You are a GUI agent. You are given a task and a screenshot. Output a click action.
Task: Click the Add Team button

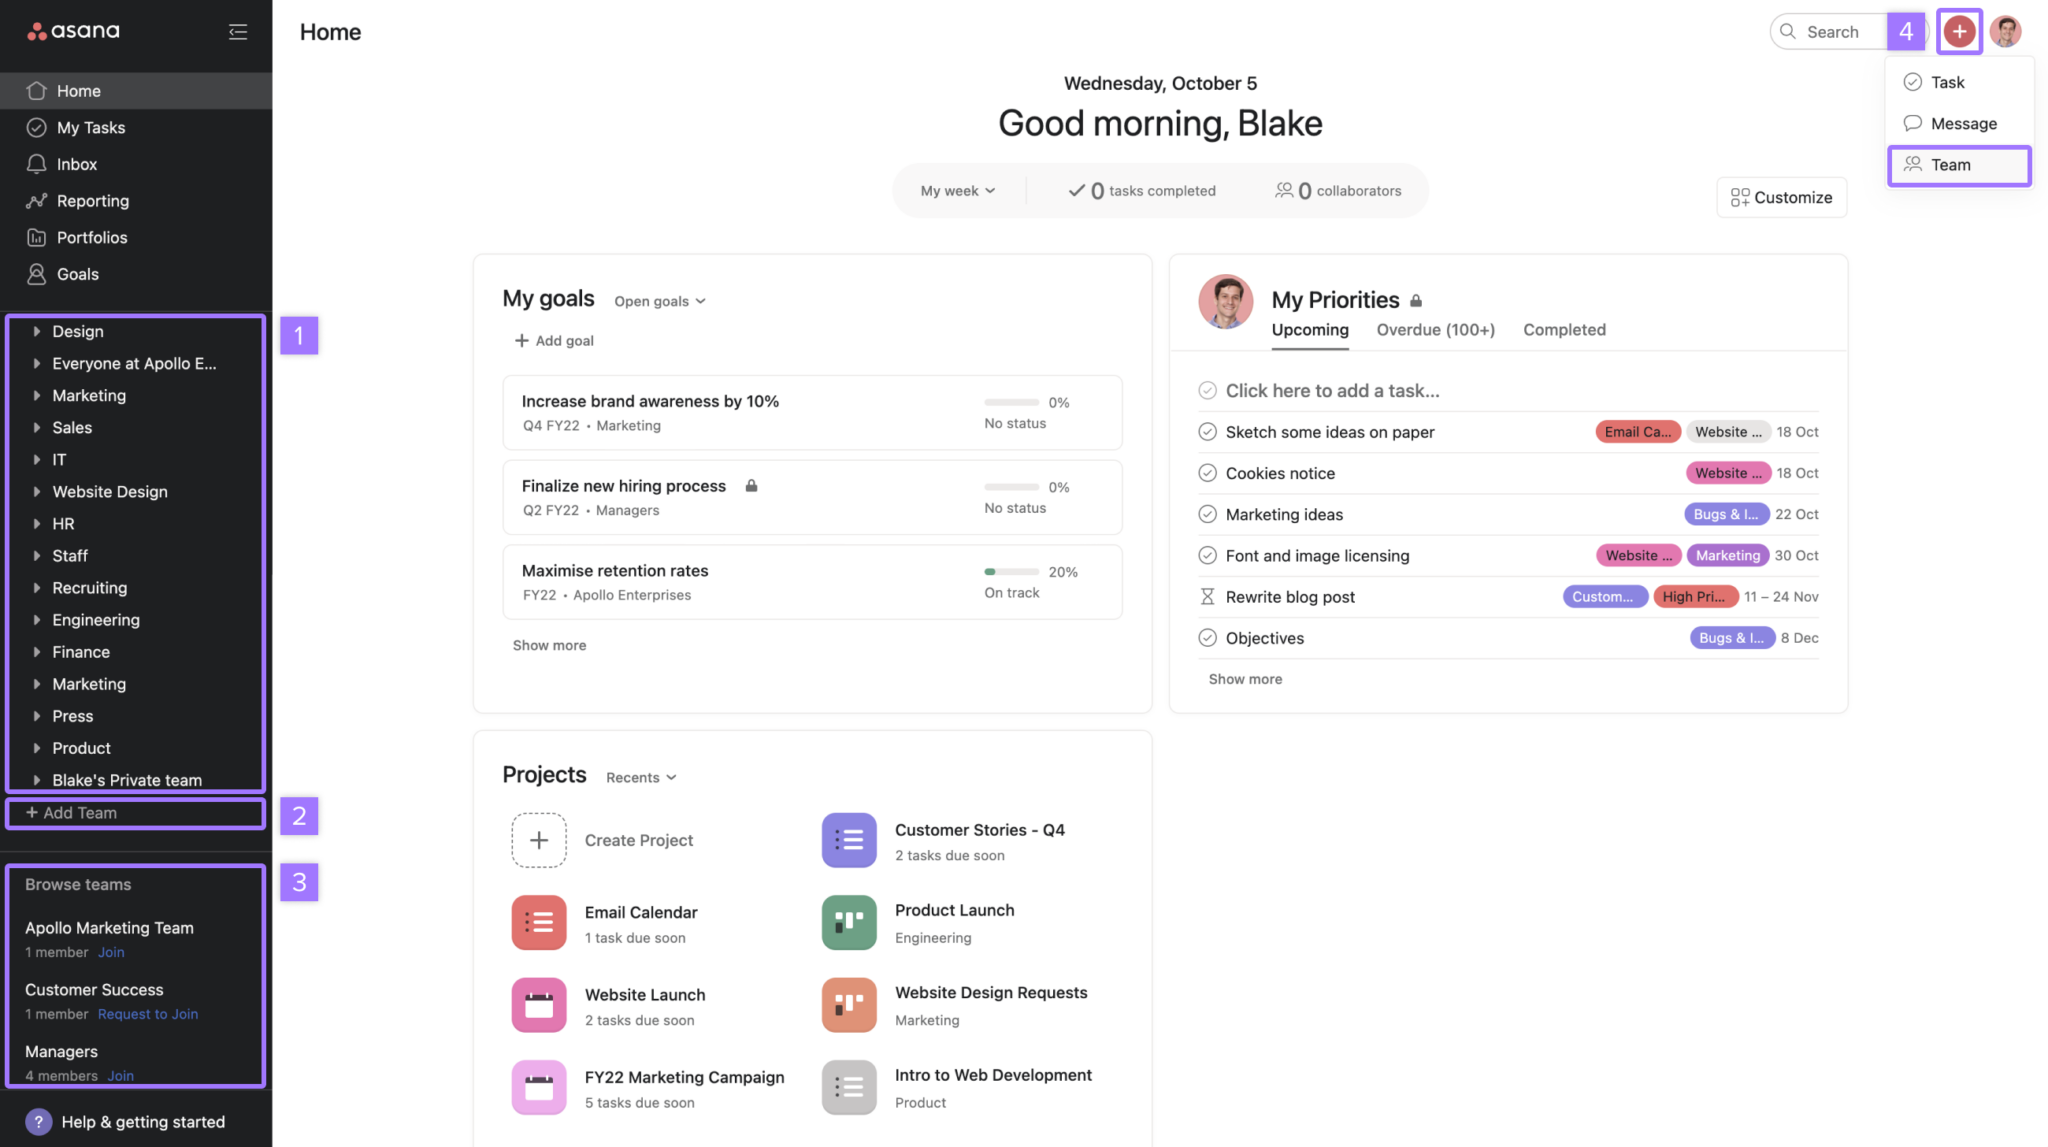click(x=71, y=812)
